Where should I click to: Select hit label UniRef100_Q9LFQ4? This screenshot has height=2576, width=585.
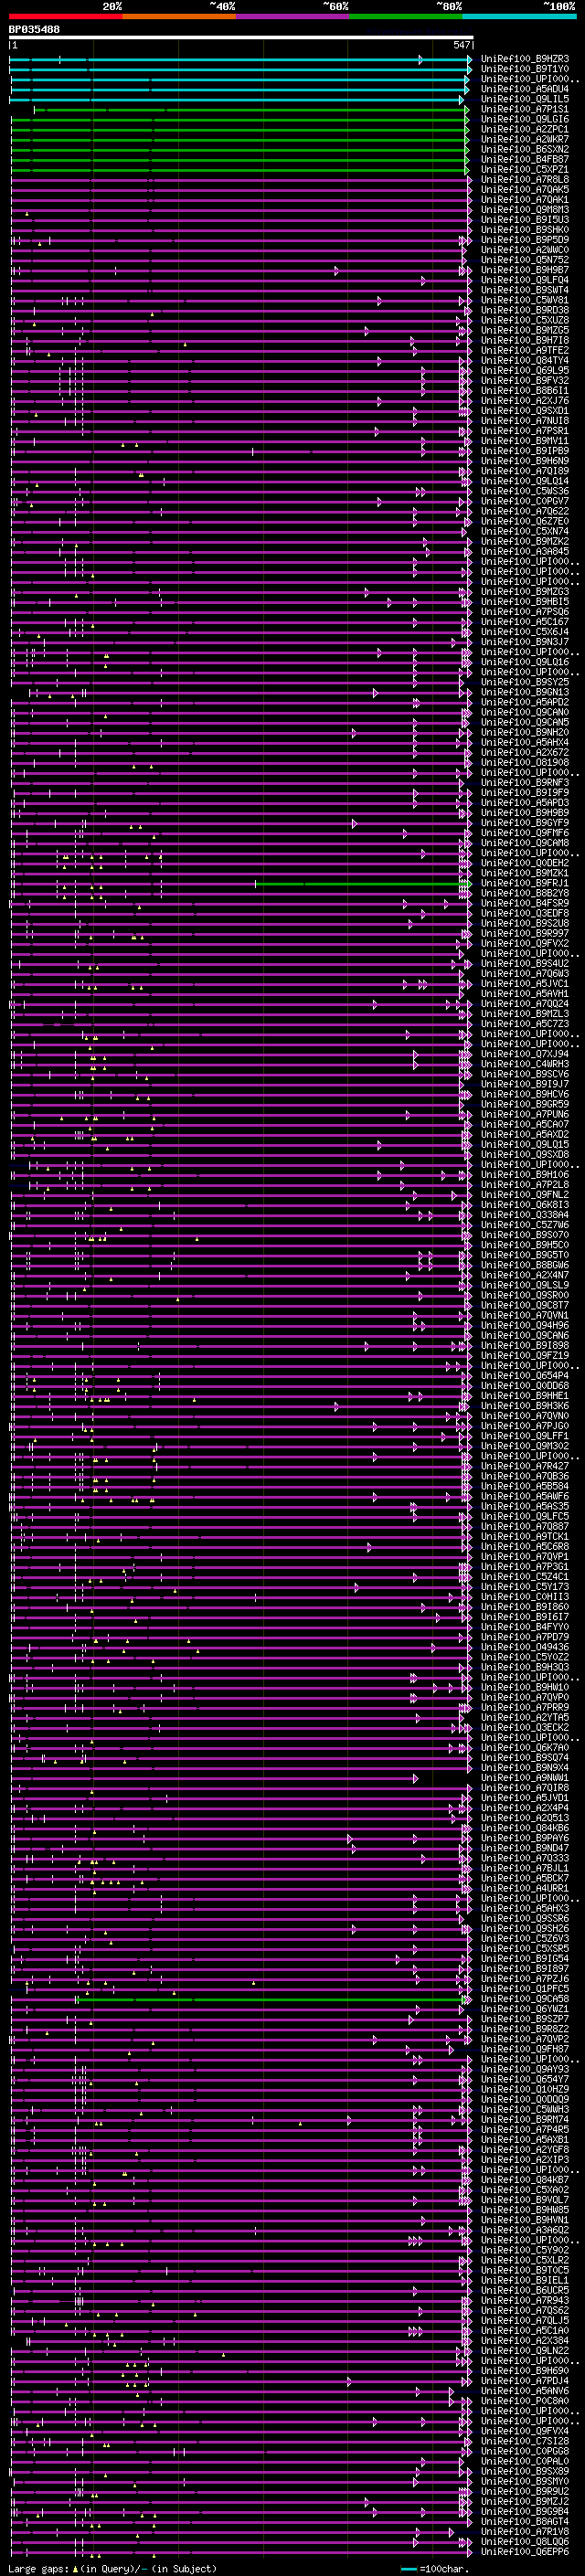[x=525, y=280]
